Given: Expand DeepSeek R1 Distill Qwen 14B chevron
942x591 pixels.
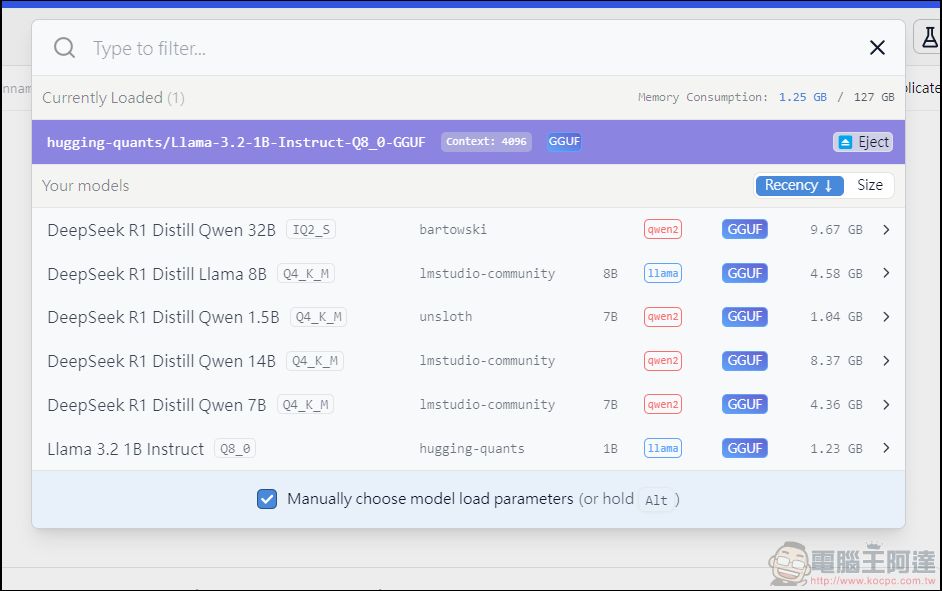Looking at the screenshot, I should [x=886, y=360].
